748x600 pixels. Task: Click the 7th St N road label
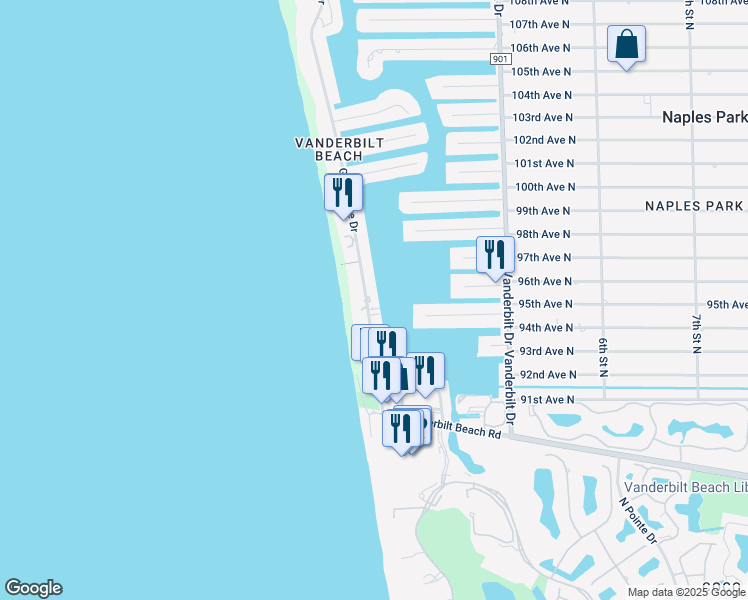click(697, 334)
